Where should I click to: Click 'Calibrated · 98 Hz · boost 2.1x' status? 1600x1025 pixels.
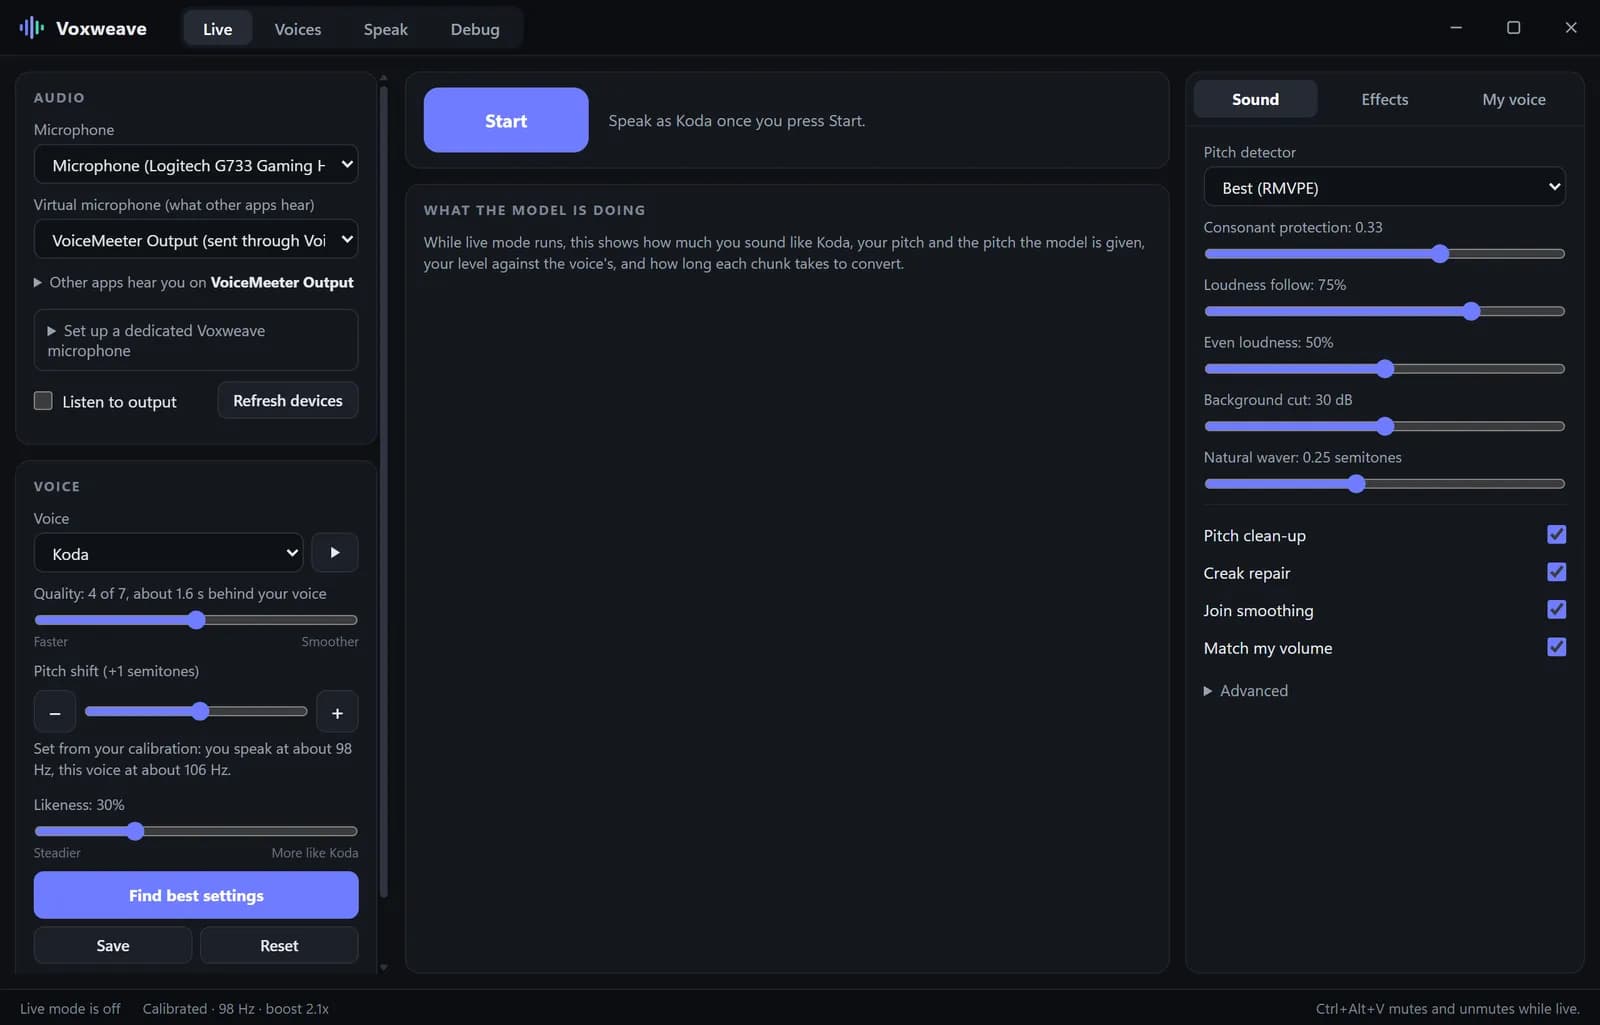click(235, 1008)
